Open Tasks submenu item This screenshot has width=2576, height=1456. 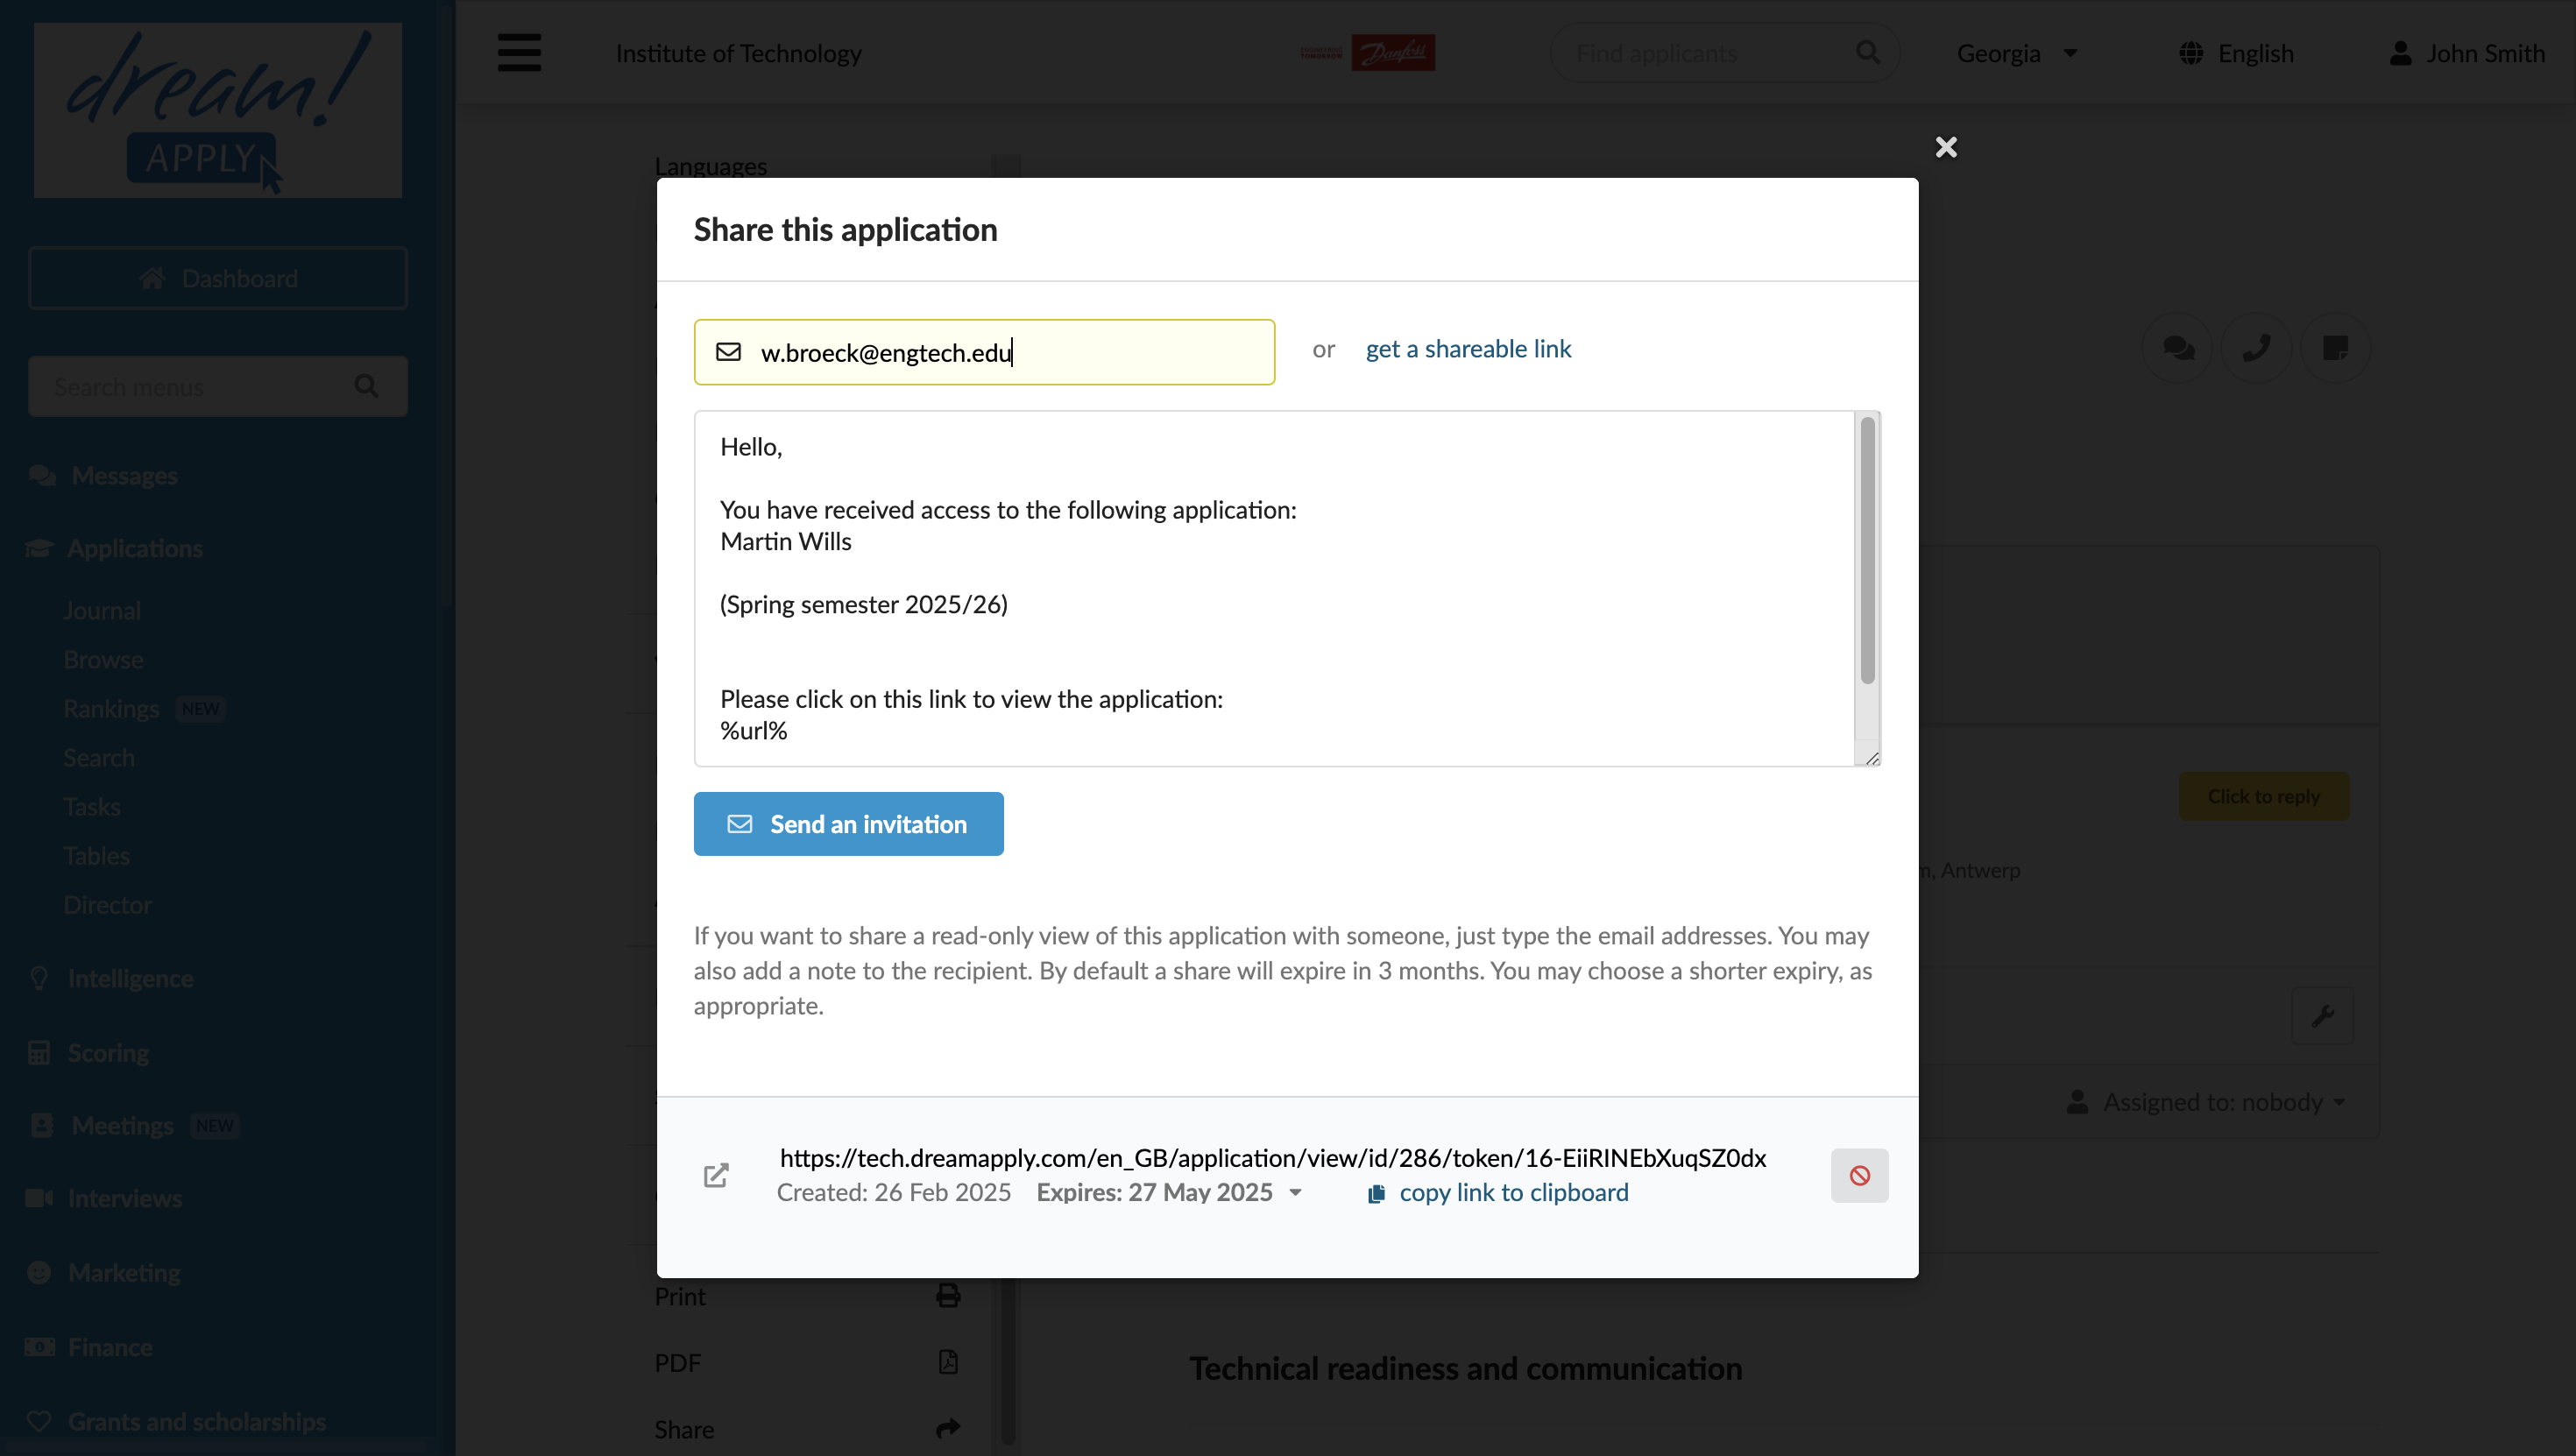click(92, 806)
